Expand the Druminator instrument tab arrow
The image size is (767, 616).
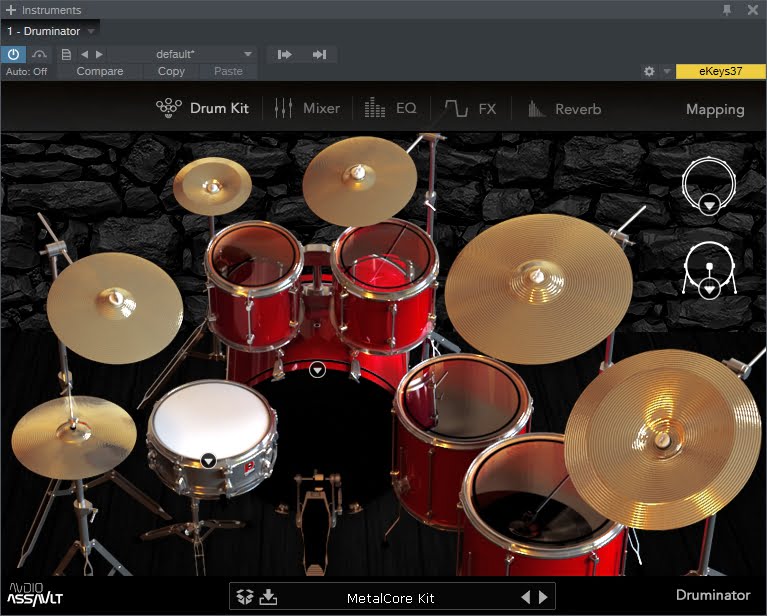(x=91, y=31)
